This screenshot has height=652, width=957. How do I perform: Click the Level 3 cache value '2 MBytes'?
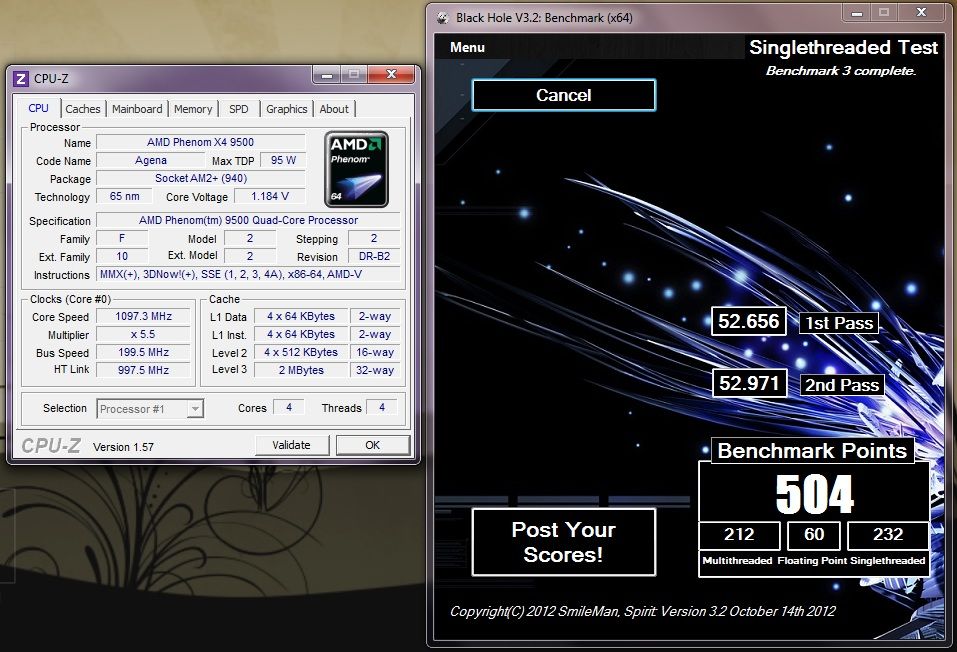coord(301,370)
